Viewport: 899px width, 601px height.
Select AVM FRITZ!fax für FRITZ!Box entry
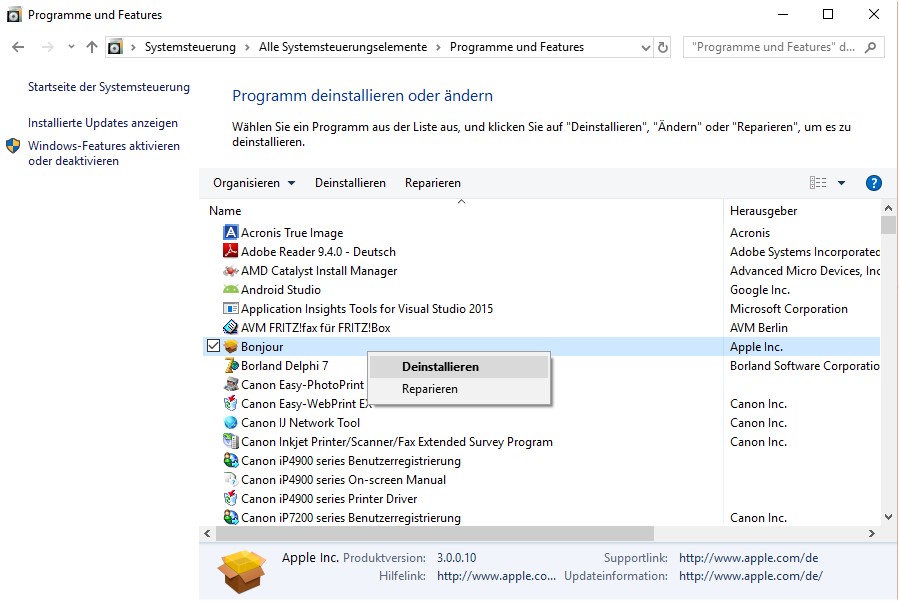[315, 328]
